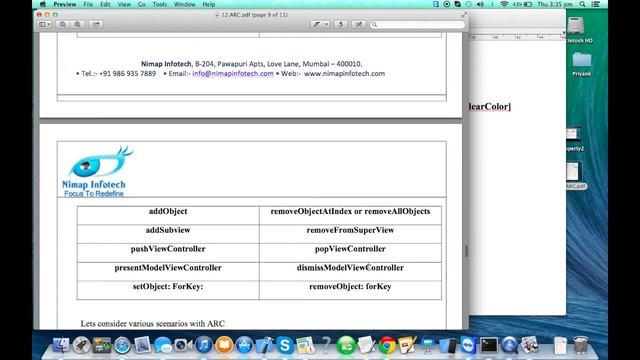
Task: Open Safari compass in the Dock
Action: pos(122,345)
